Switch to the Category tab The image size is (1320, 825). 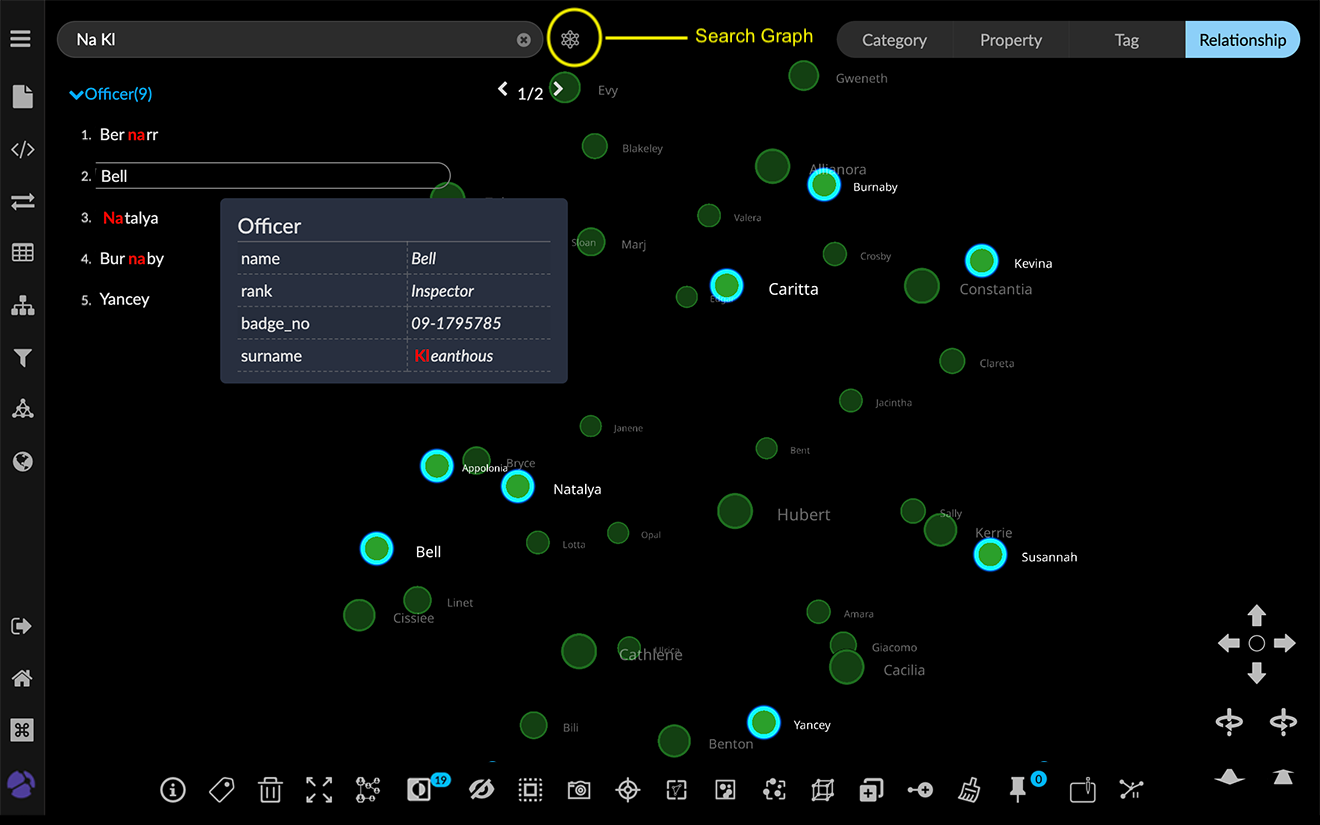tap(894, 40)
